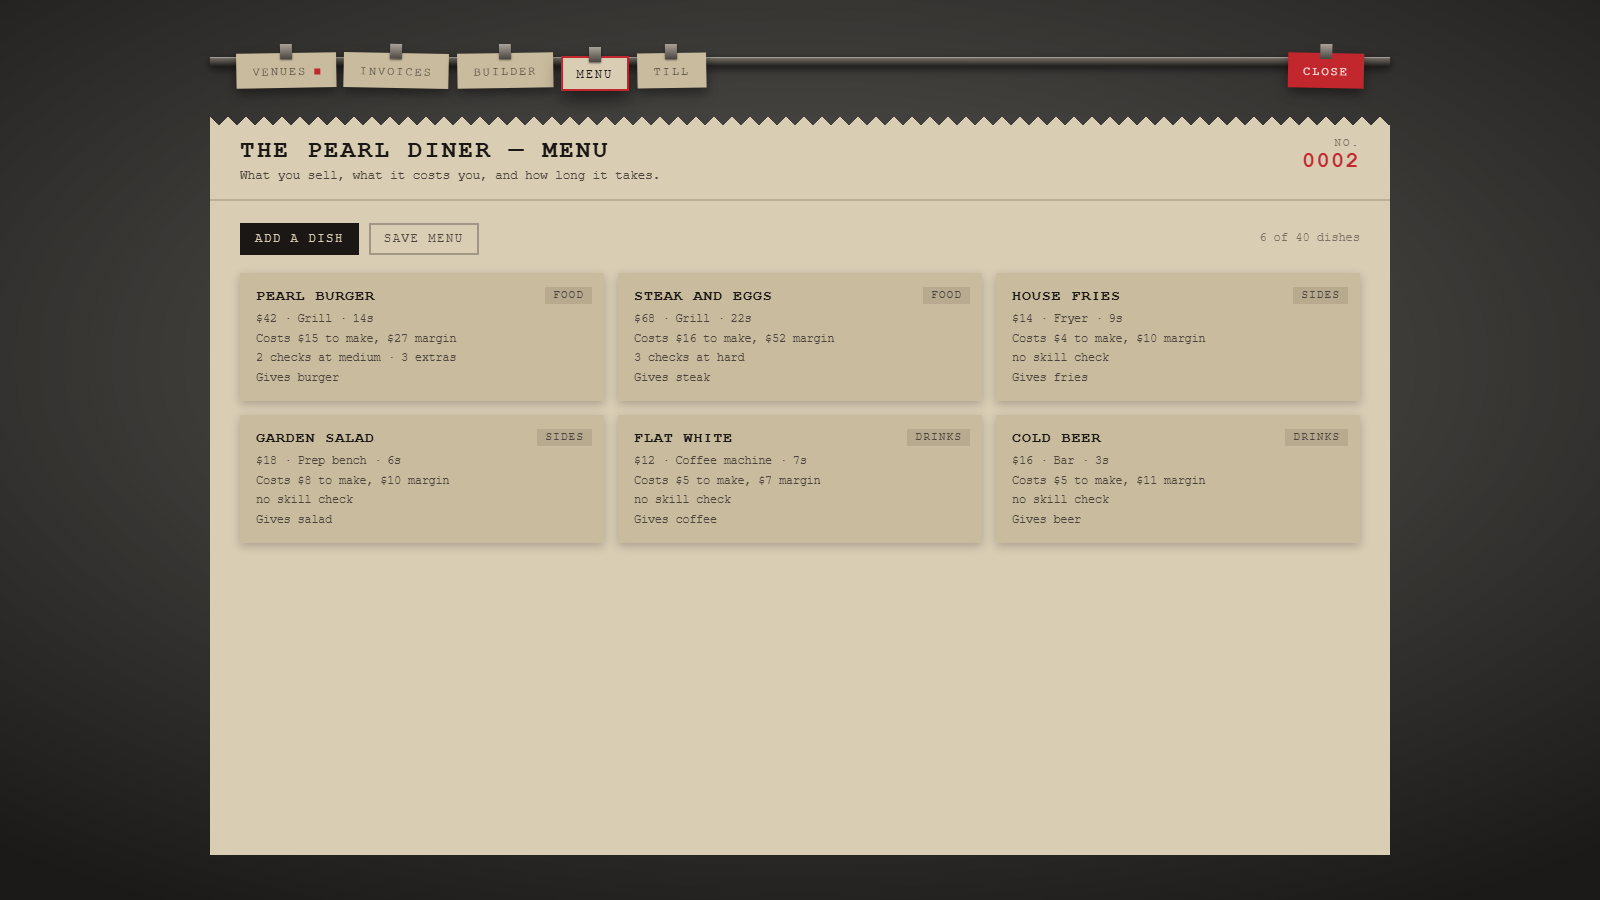The width and height of the screenshot is (1600, 900).
Task: Click '$68 · Grill · 22s' line
Action: tap(692, 319)
